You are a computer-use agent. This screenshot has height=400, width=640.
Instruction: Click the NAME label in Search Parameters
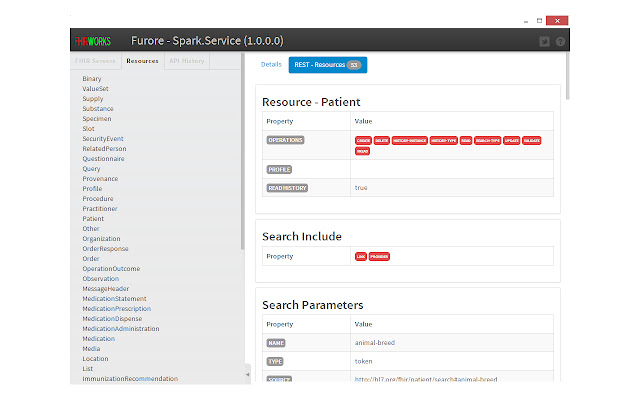276,343
